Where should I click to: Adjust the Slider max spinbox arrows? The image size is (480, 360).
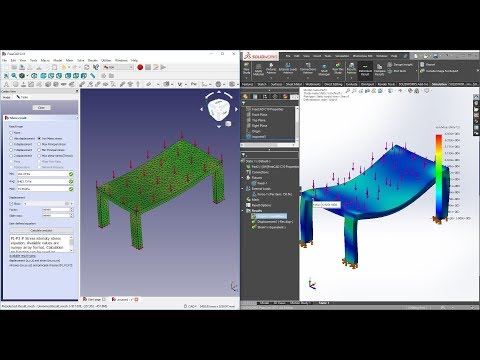[72, 216]
